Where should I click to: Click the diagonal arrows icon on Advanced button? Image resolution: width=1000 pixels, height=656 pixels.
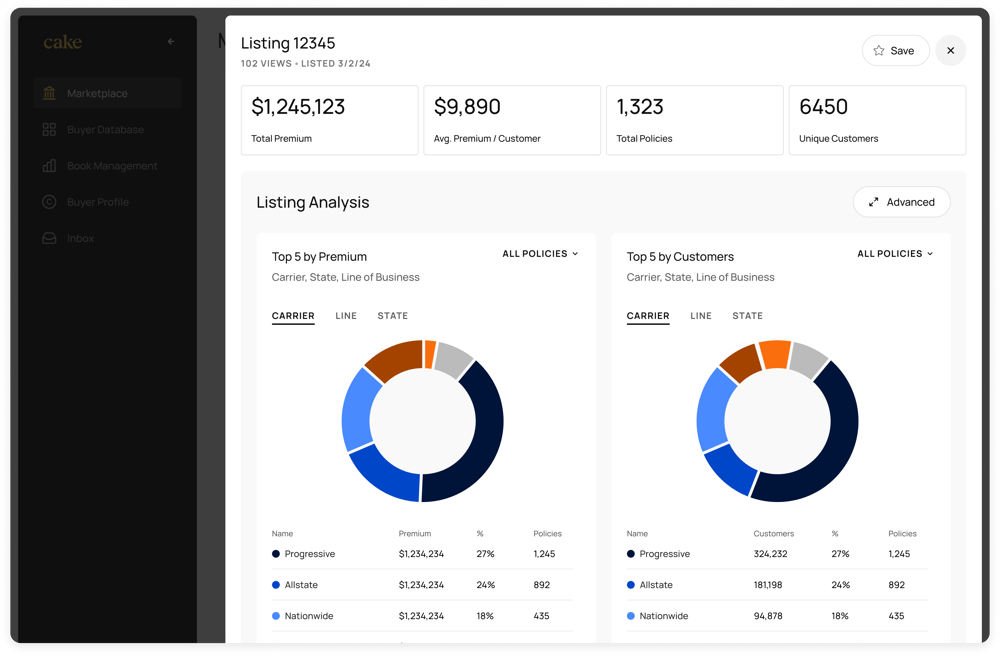click(x=872, y=201)
